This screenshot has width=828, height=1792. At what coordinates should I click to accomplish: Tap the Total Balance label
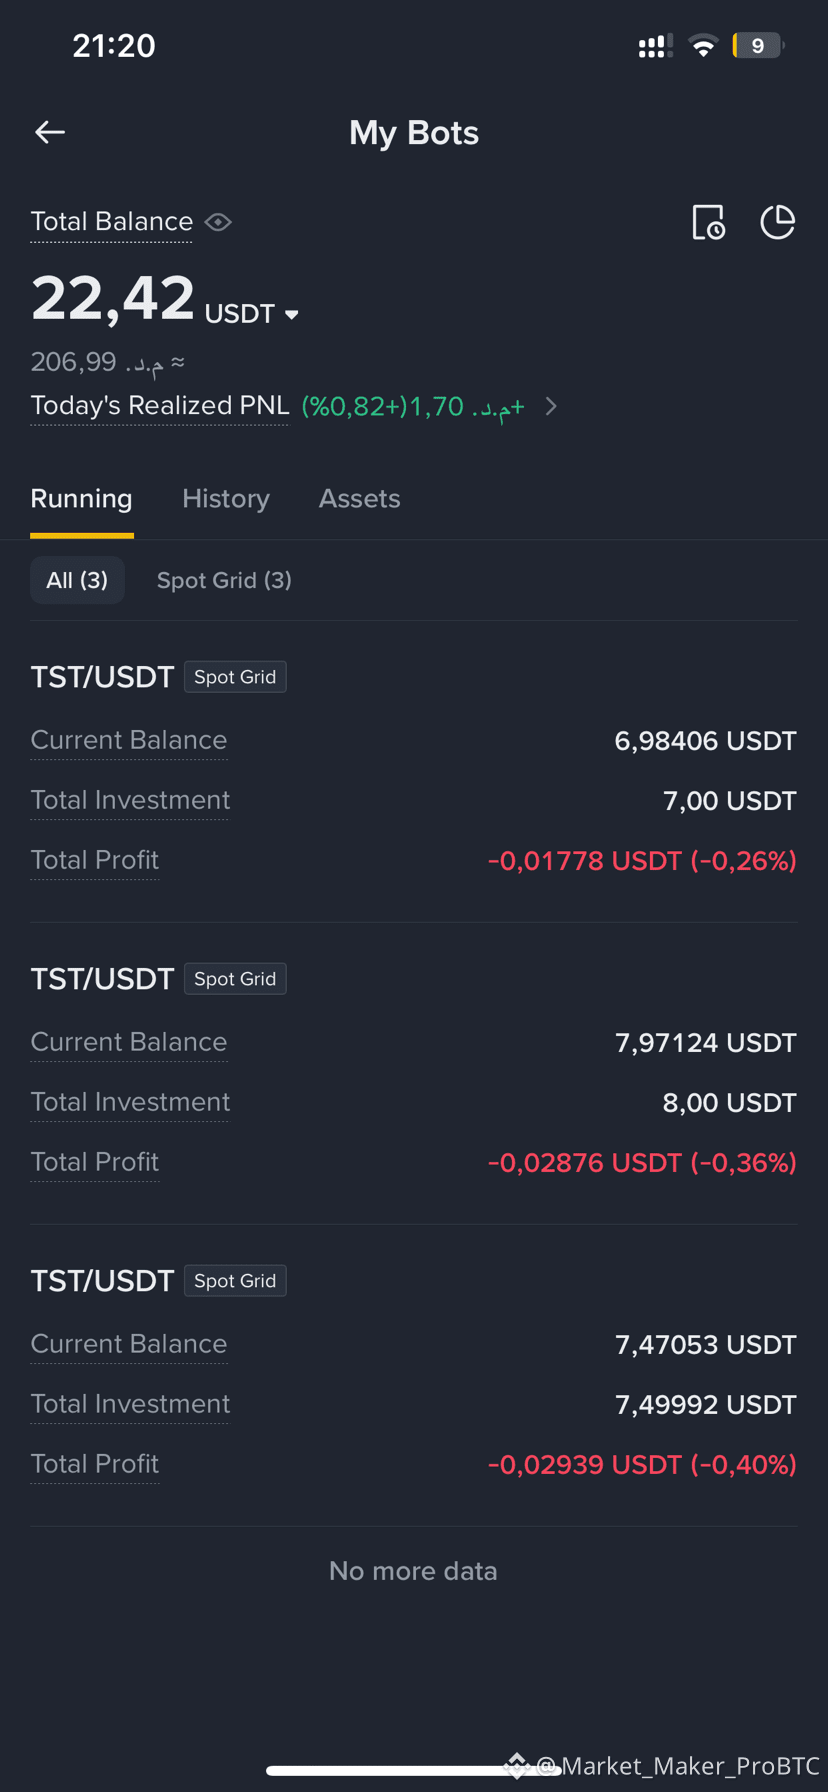[111, 221]
